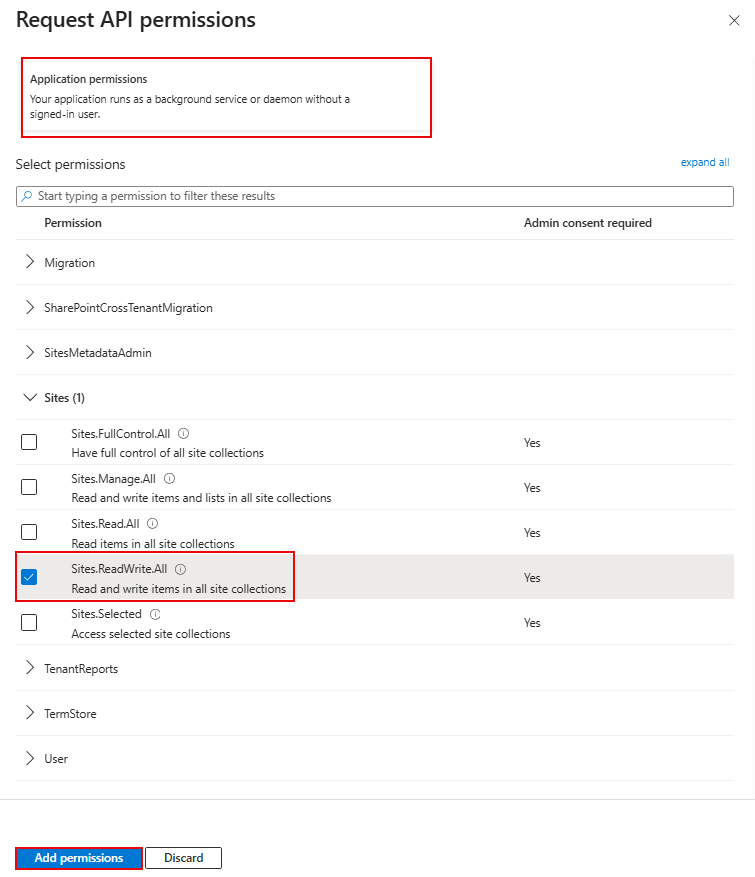This screenshot has height=877, width=755.
Task: Expand the Migration permission group
Action: (30, 262)
